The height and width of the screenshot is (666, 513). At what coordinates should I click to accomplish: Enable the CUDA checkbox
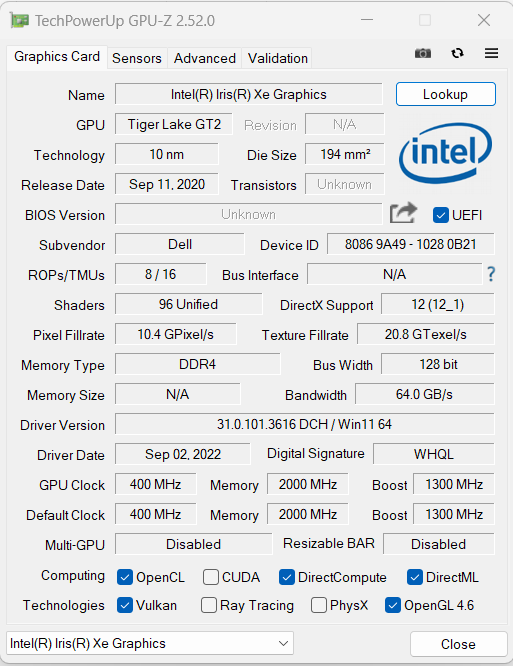coord(211,577)
